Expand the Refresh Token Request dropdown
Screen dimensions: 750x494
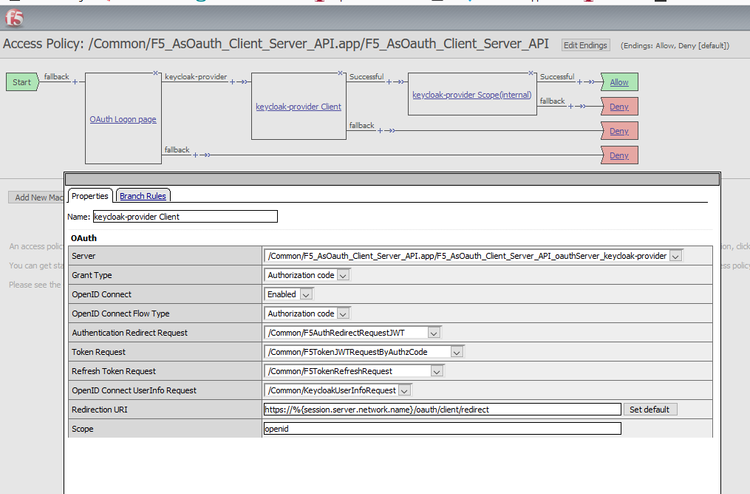pyautogui.click(x=438, y=371)
